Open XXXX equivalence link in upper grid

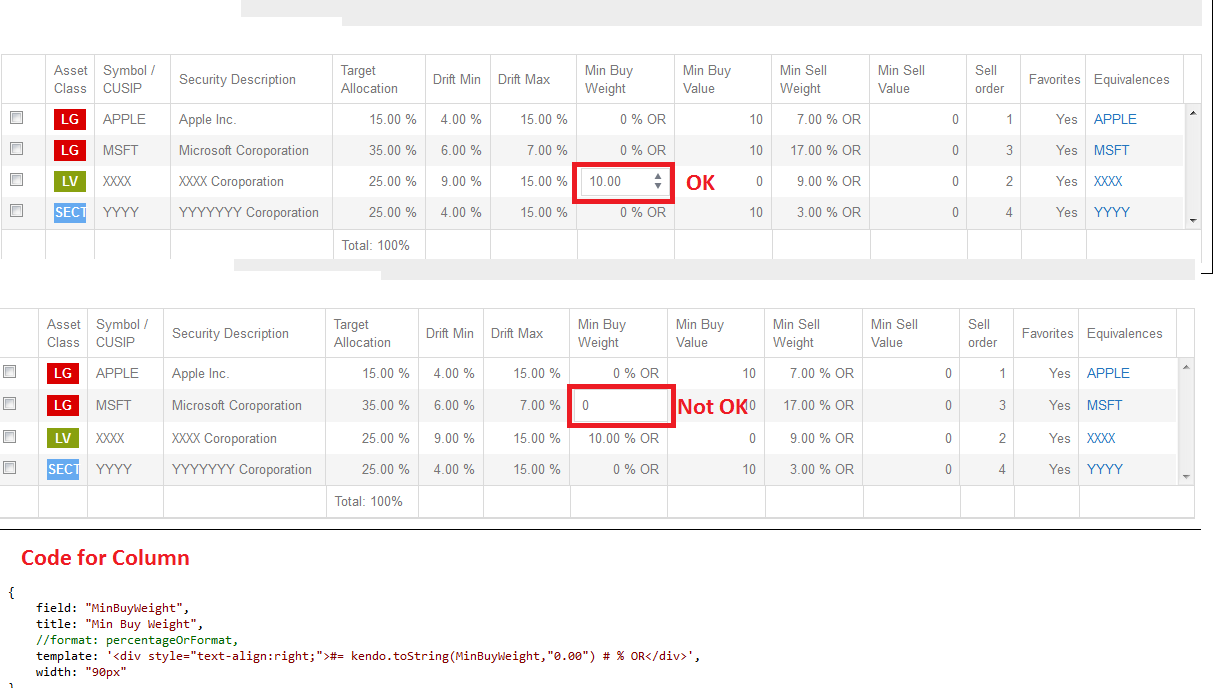click(x=1108, y=181)
